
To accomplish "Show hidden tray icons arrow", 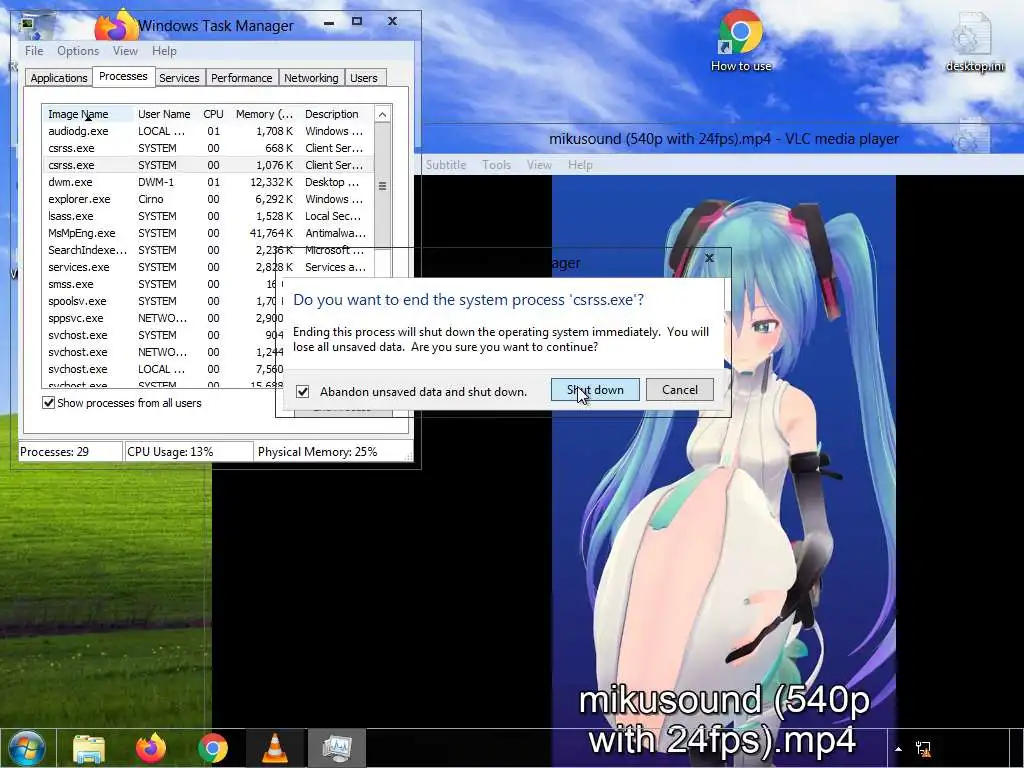I will pyautogui.click(x=899, y=749).
